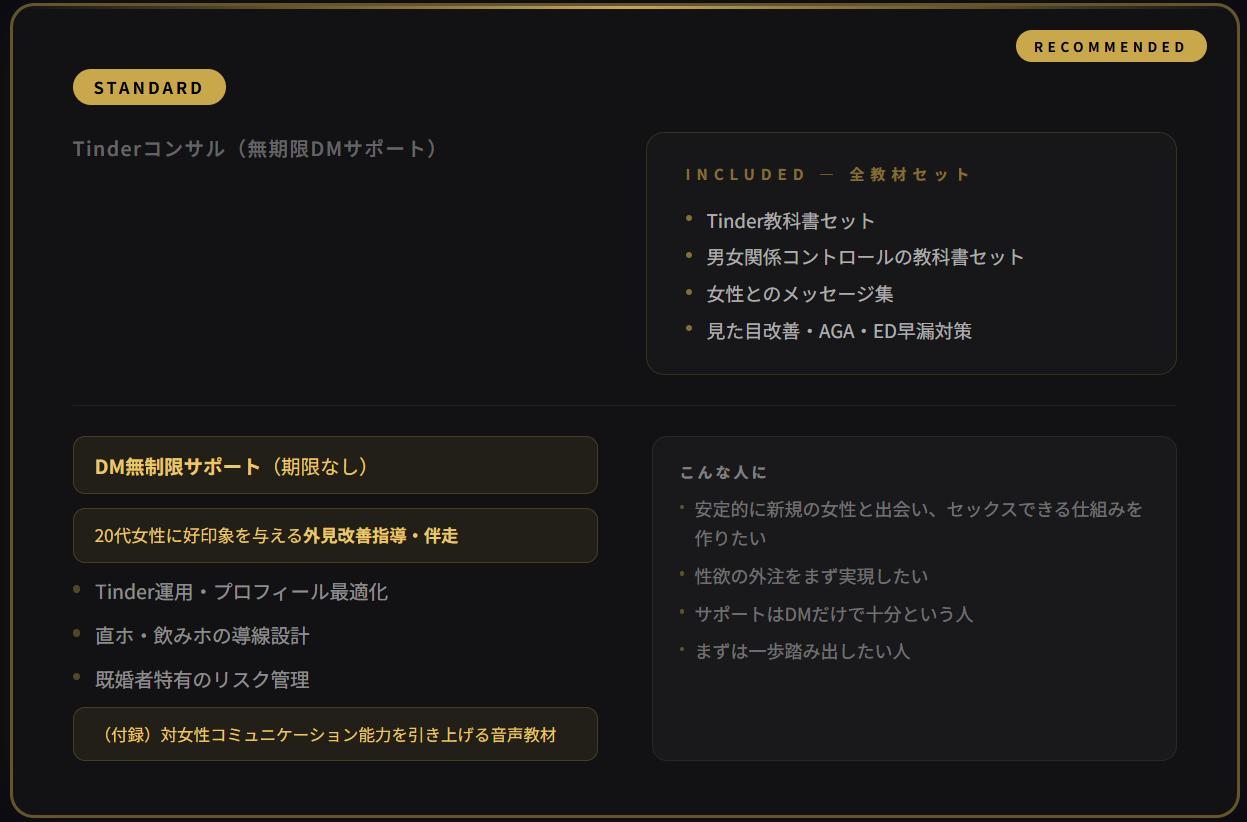Image resolution: width=1247 pixels, height=822 pixels.
Task: Click the RECOMMENDED badge
Action: [x=1110, y=47]
